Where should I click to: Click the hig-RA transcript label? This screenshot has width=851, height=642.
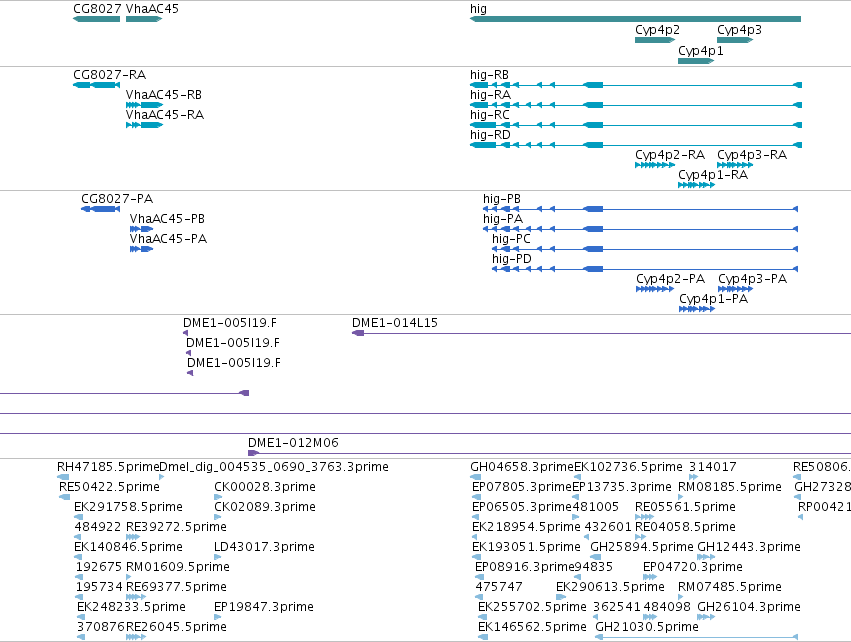(x=491, y=95)
